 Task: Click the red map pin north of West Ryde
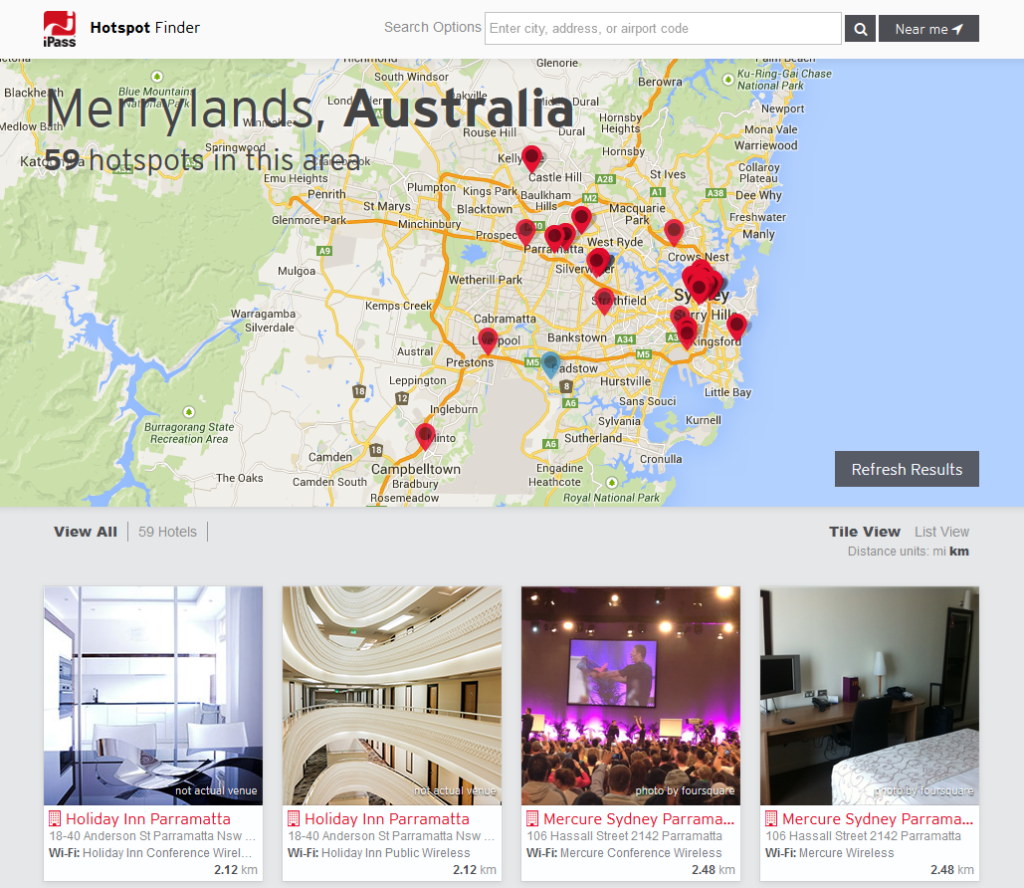coord(581,218)
